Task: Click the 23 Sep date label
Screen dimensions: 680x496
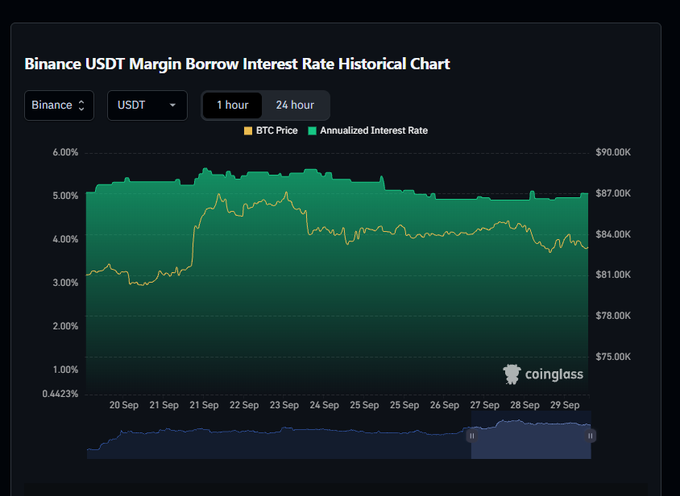Action: coord(284,405)
